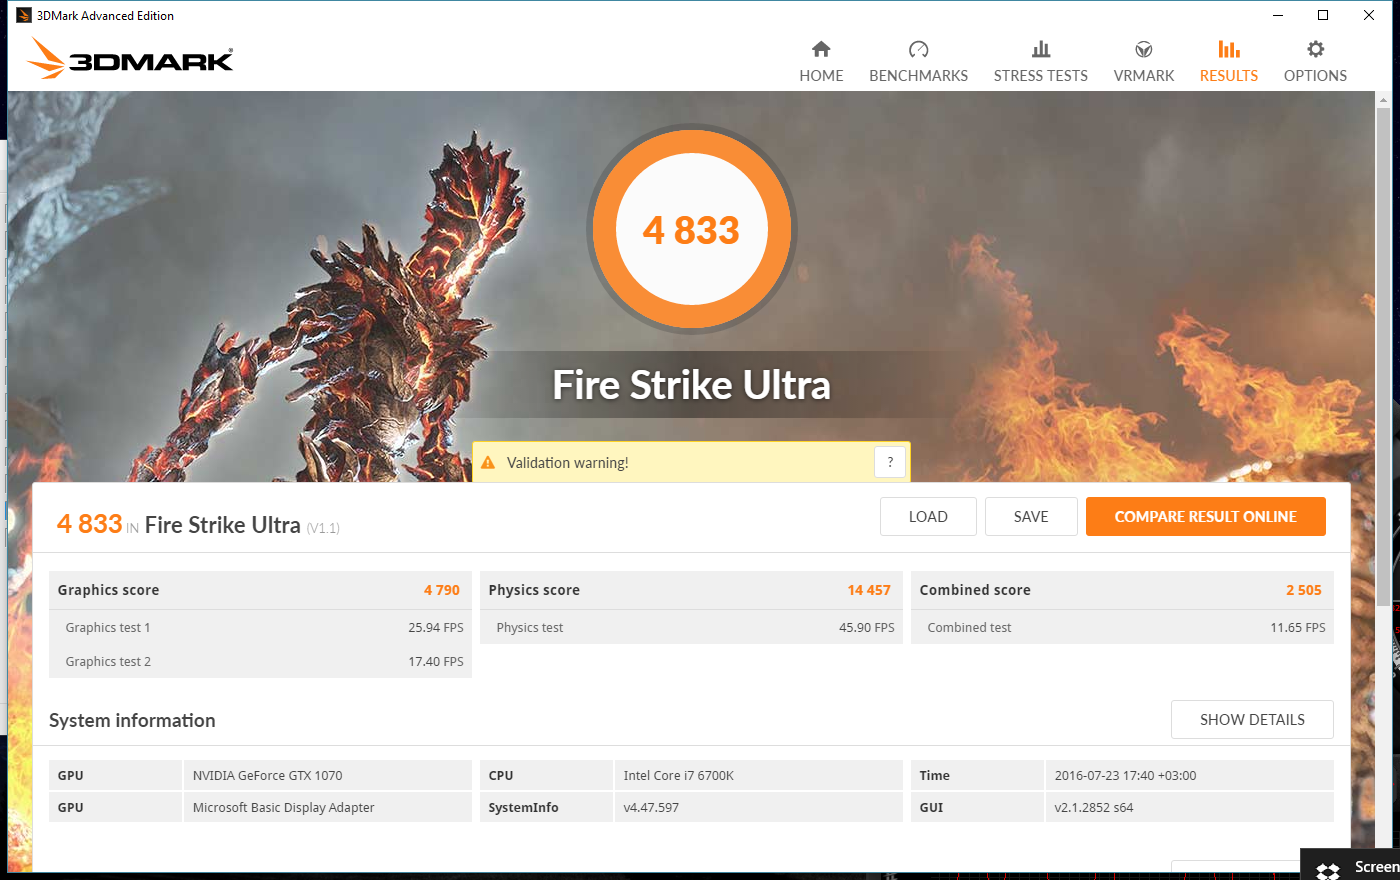Click the 3DMark title bar app icon
The image size is (1400, 880).
pos(24,15)
